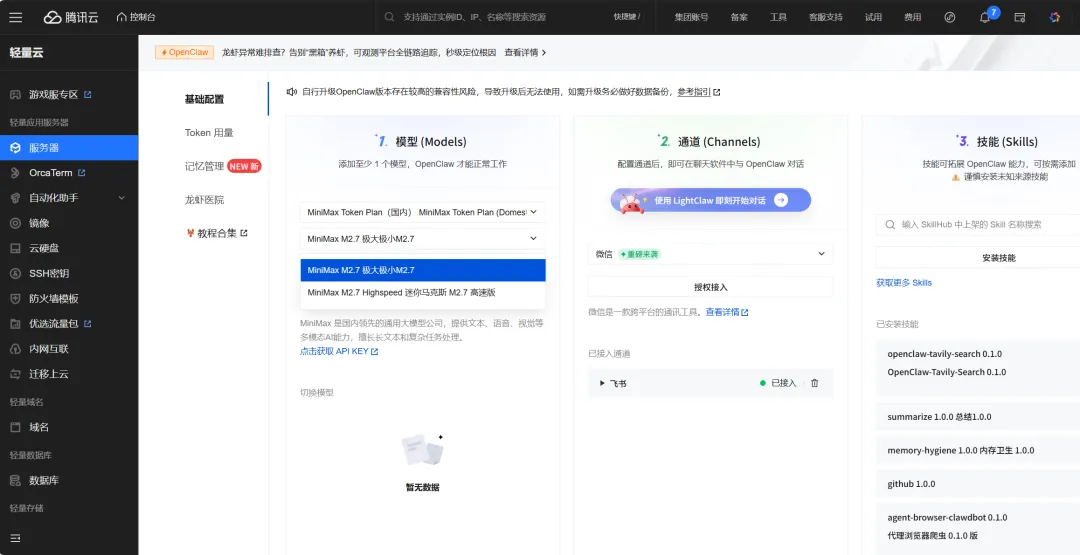The image size is (1080, 555).
Task: Click the 授权接入 button
Action: tap(710, 287)
